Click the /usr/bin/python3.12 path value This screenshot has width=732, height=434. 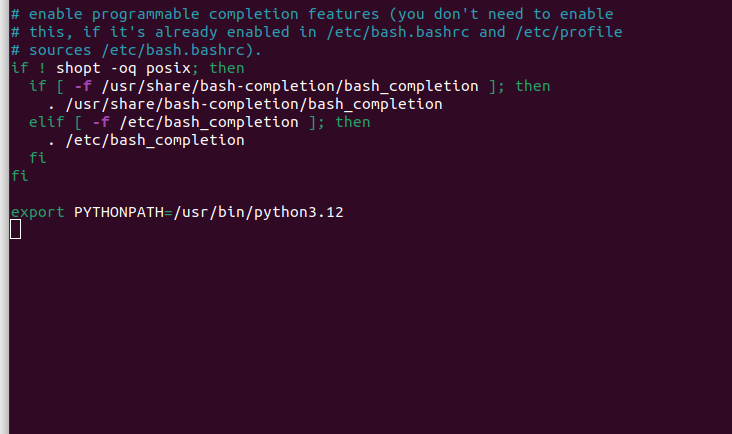click(259, 212)
